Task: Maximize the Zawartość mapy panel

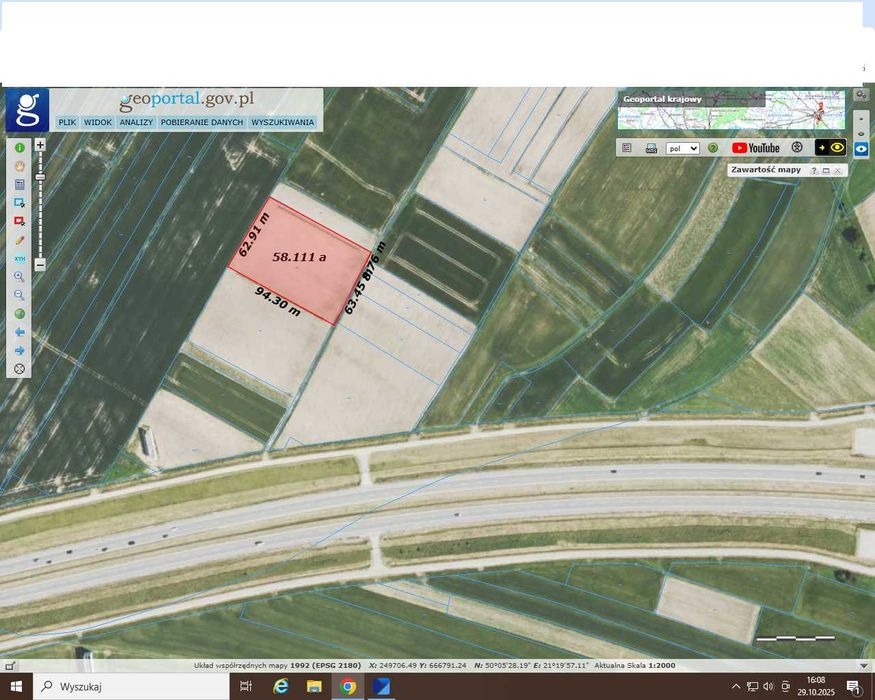Action: [x=826, y=171]
